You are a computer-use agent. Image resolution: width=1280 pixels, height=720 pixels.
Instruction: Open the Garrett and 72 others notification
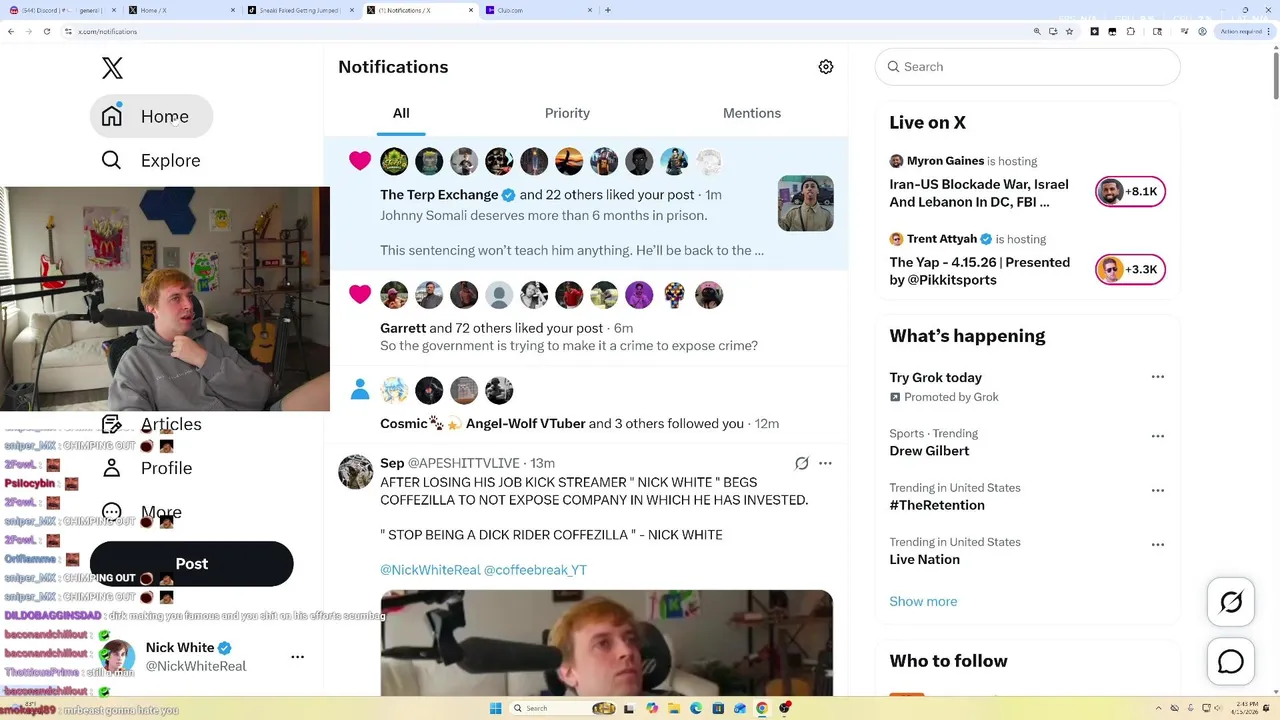tap(586, 317)
